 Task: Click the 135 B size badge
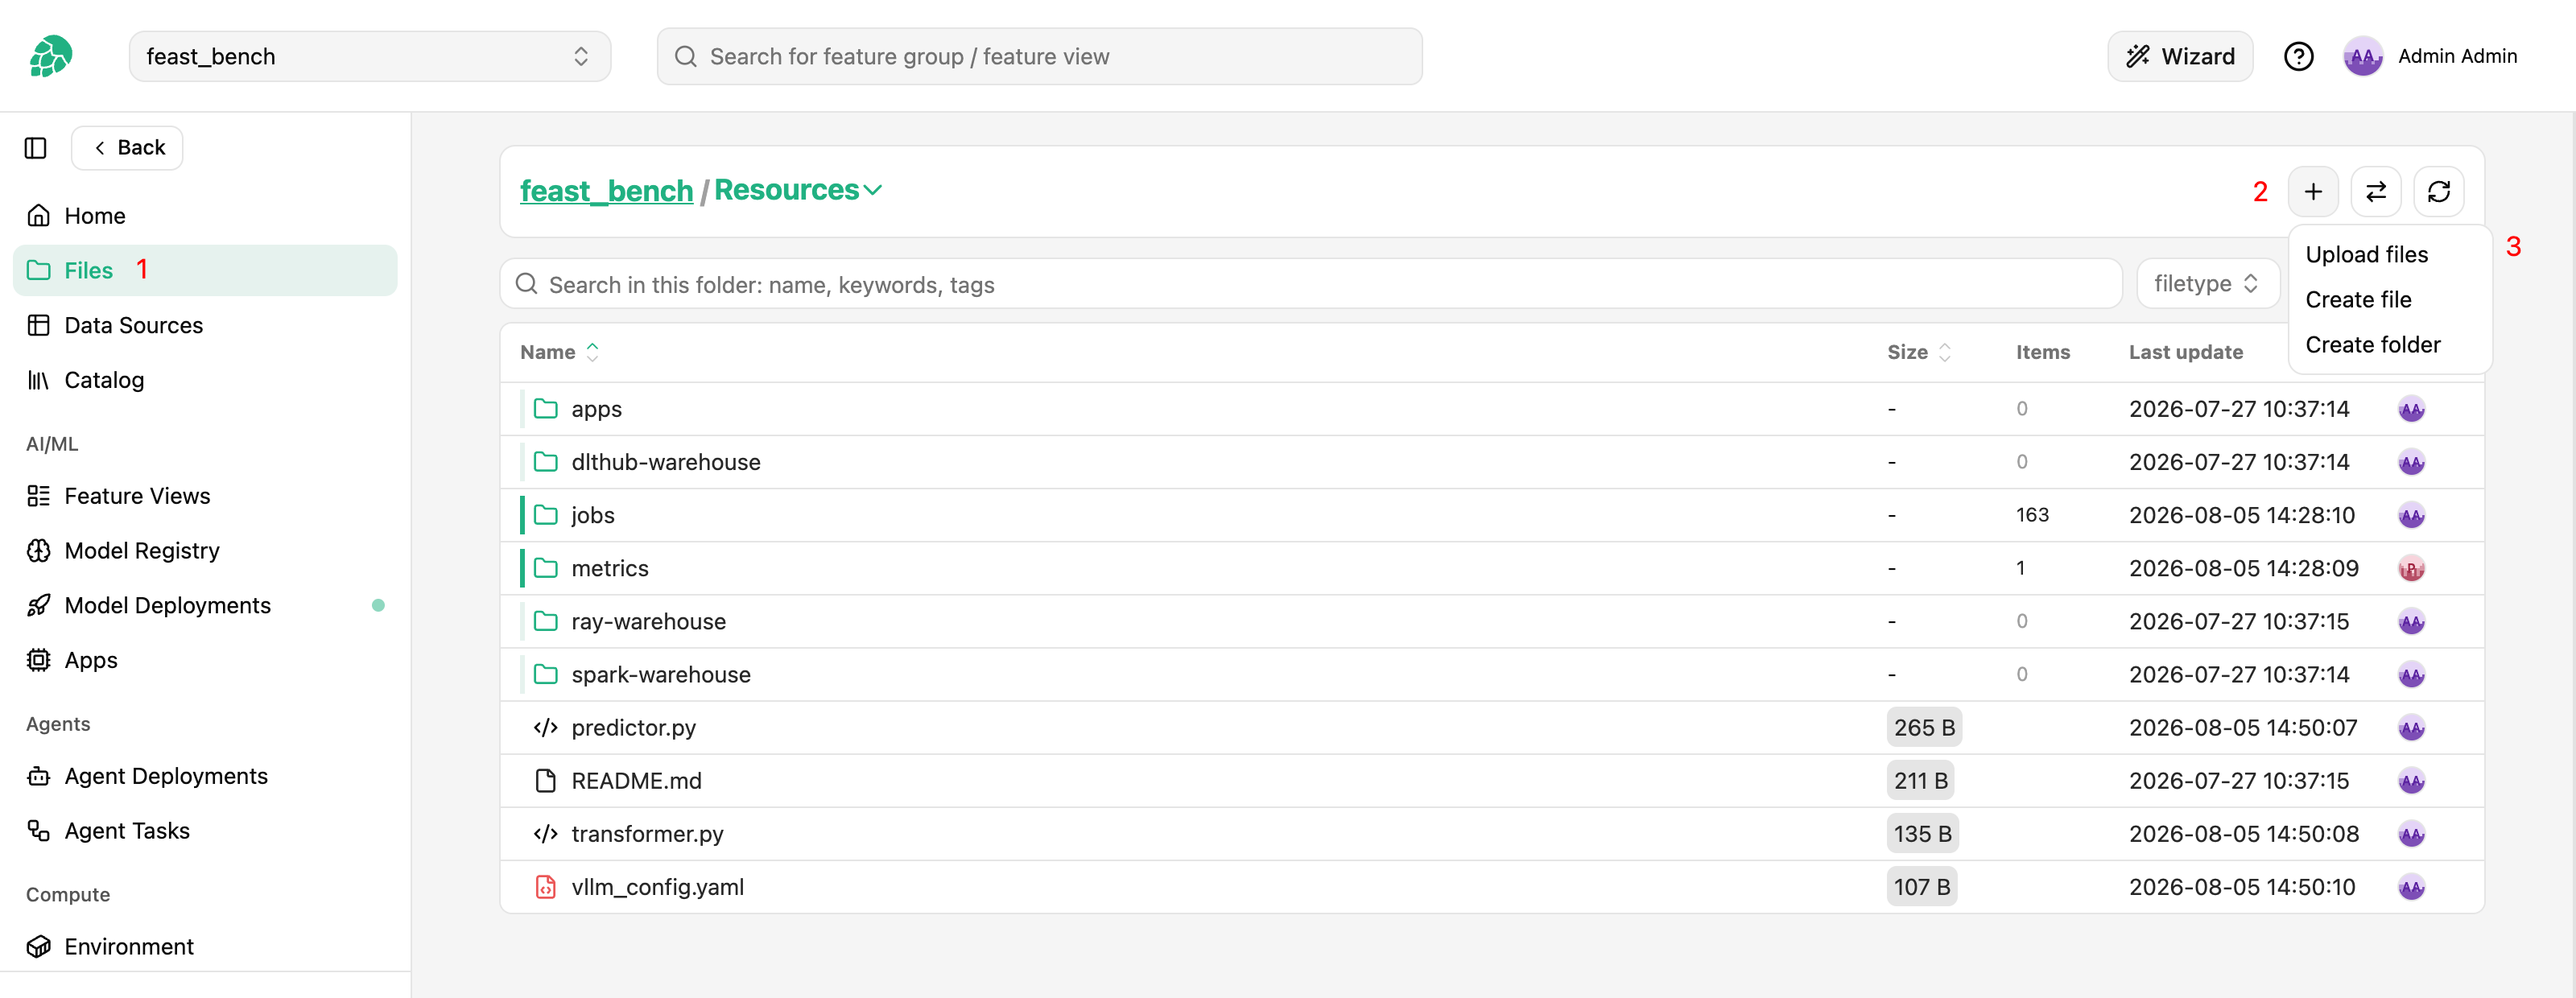[x=1922, y=833]
